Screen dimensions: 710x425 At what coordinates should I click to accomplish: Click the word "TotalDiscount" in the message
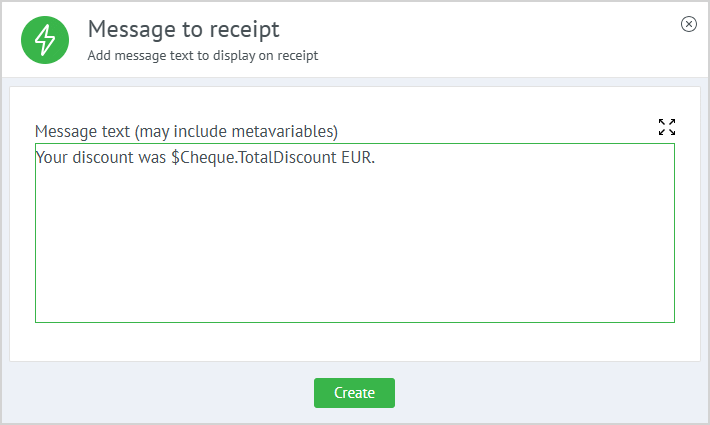click(289, 157)
